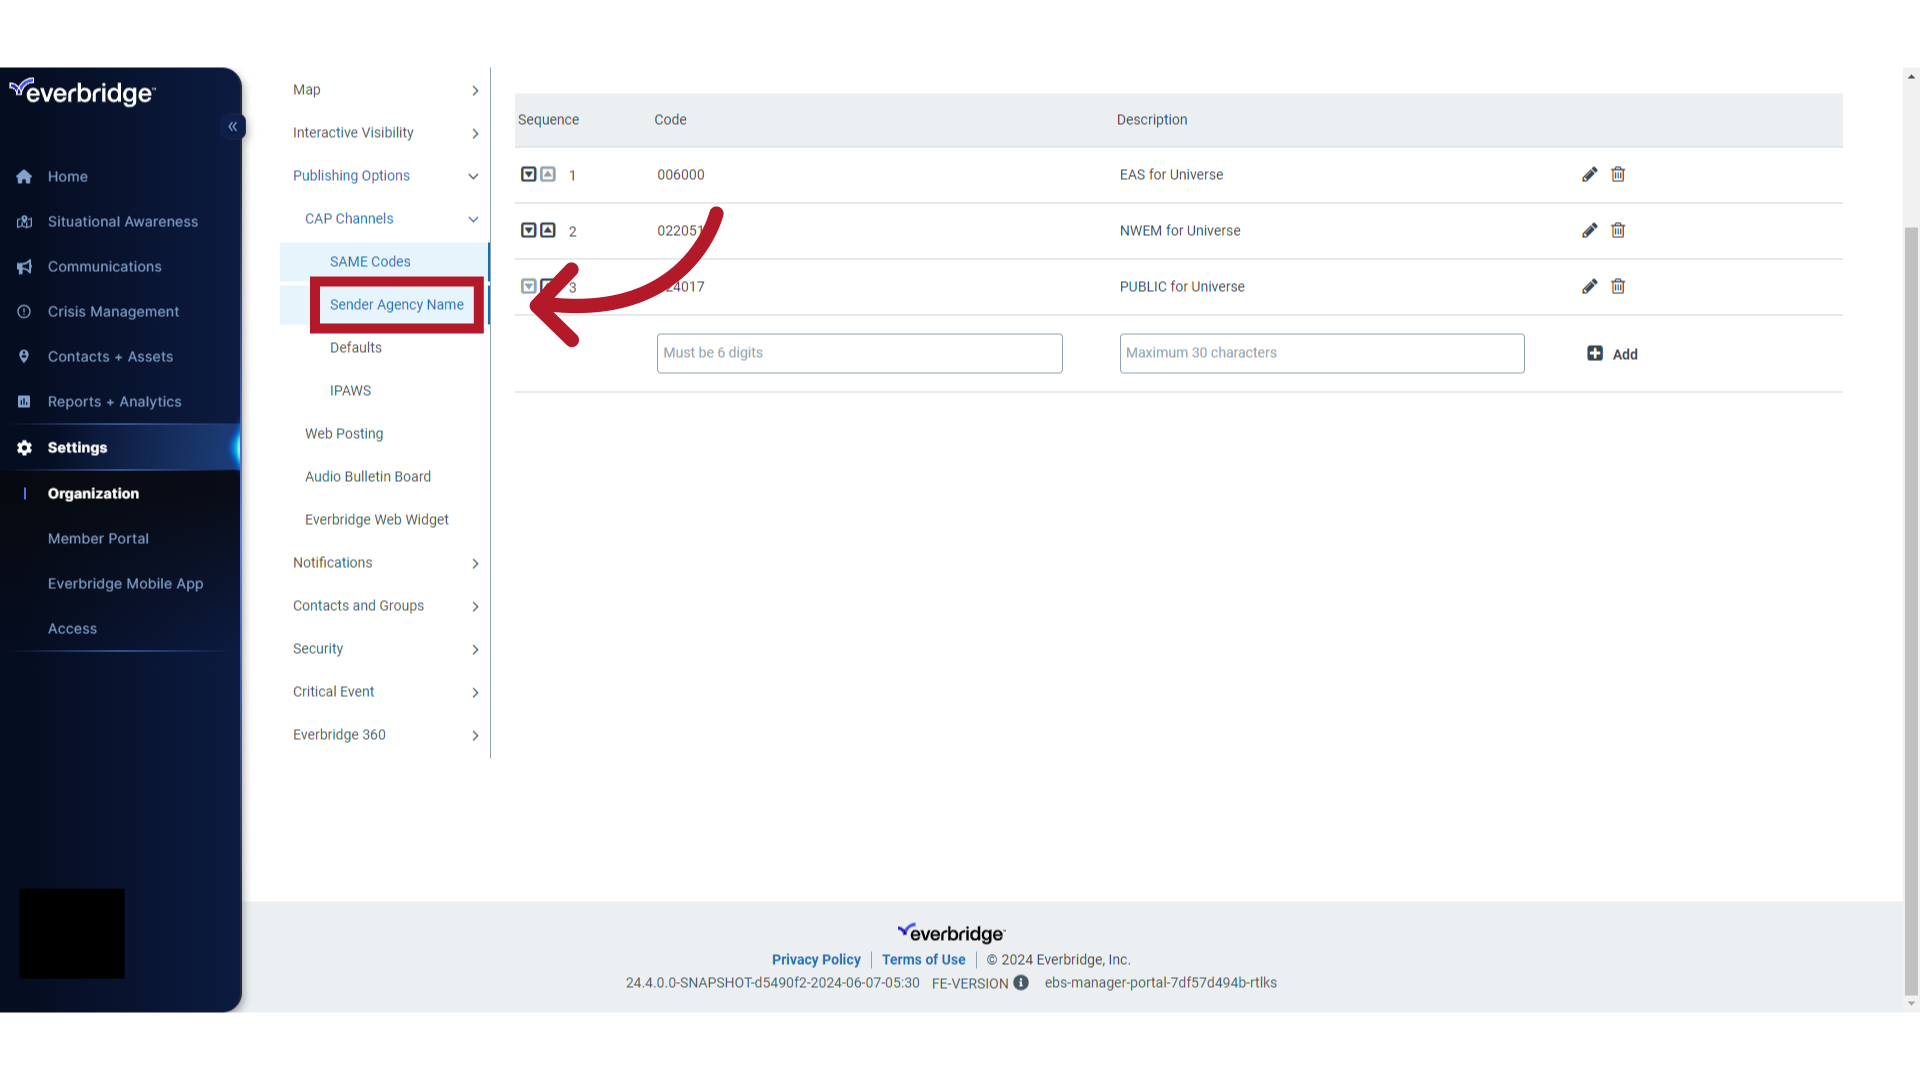Collapse the sidebar with the double-chevron button

click(233, 126)
